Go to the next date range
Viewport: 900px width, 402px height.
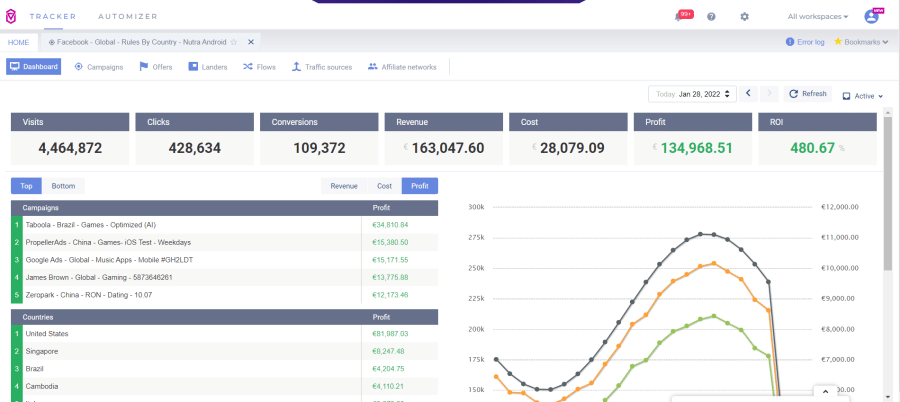tap(769, 94)
